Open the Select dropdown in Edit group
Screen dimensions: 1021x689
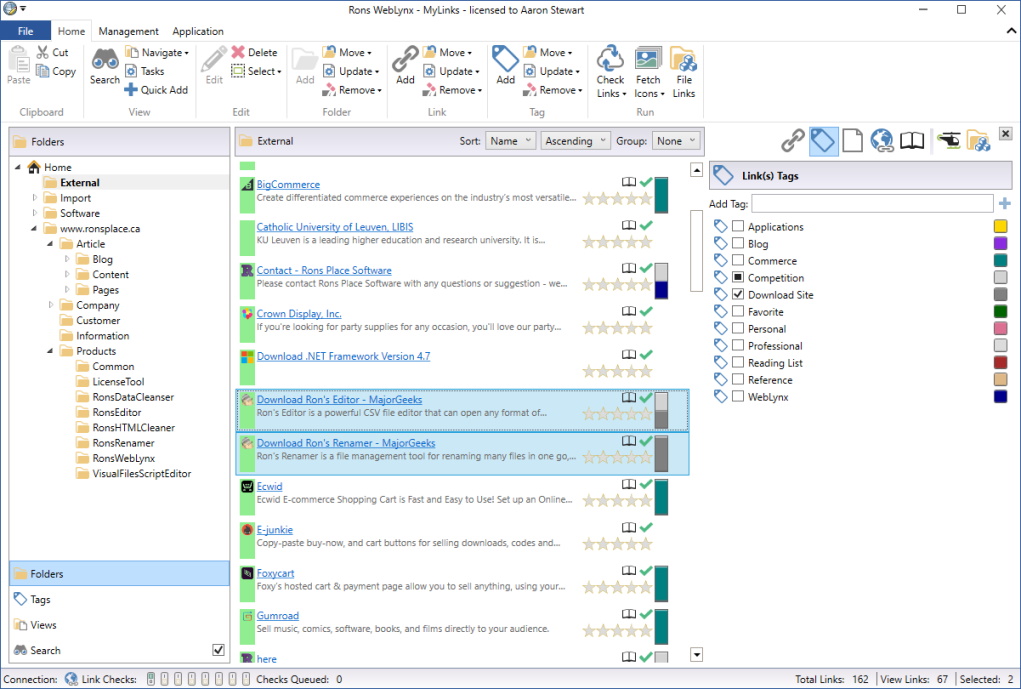[x=257, y=71]
